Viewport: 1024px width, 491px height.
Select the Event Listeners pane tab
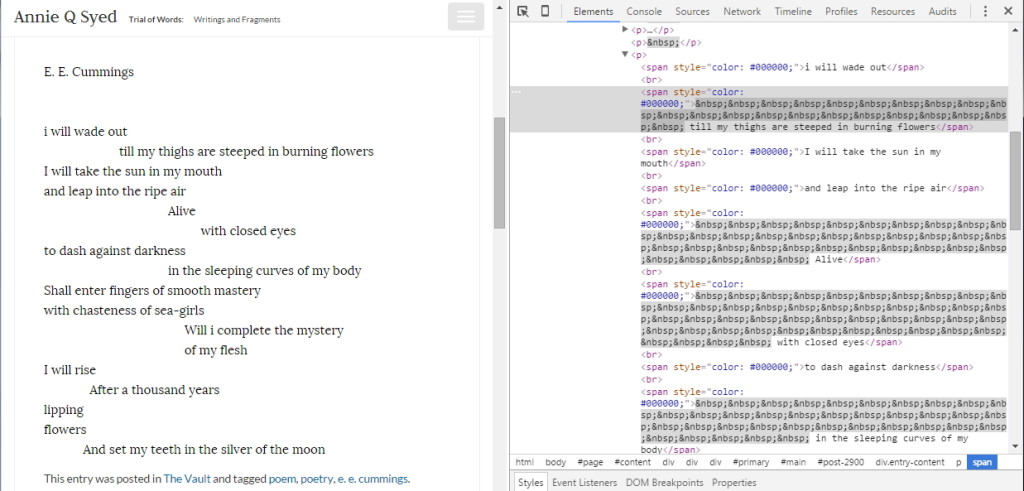584,483
